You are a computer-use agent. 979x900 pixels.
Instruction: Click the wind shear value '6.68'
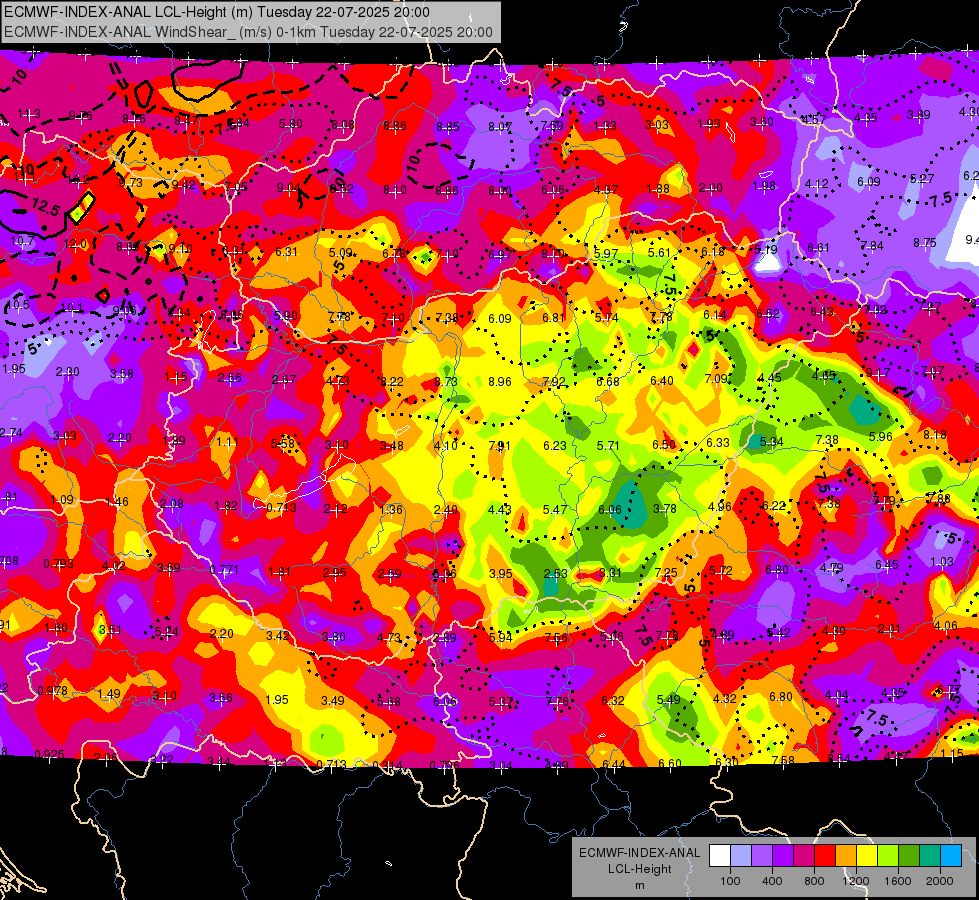pyautogui.click(x=608, y=381)
